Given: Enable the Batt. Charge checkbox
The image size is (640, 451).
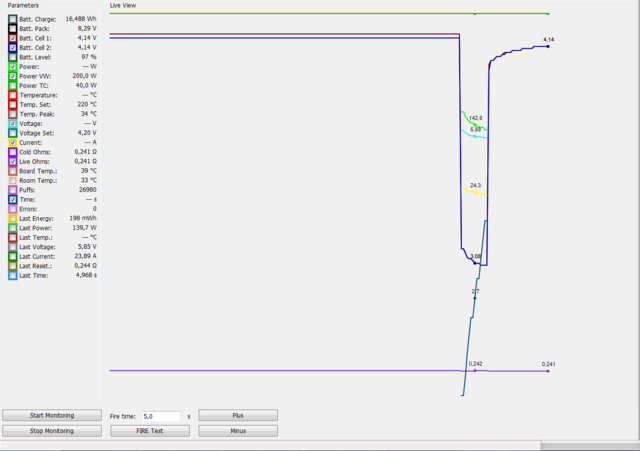Looking at the screenshot, I should (x=11, y=19).
